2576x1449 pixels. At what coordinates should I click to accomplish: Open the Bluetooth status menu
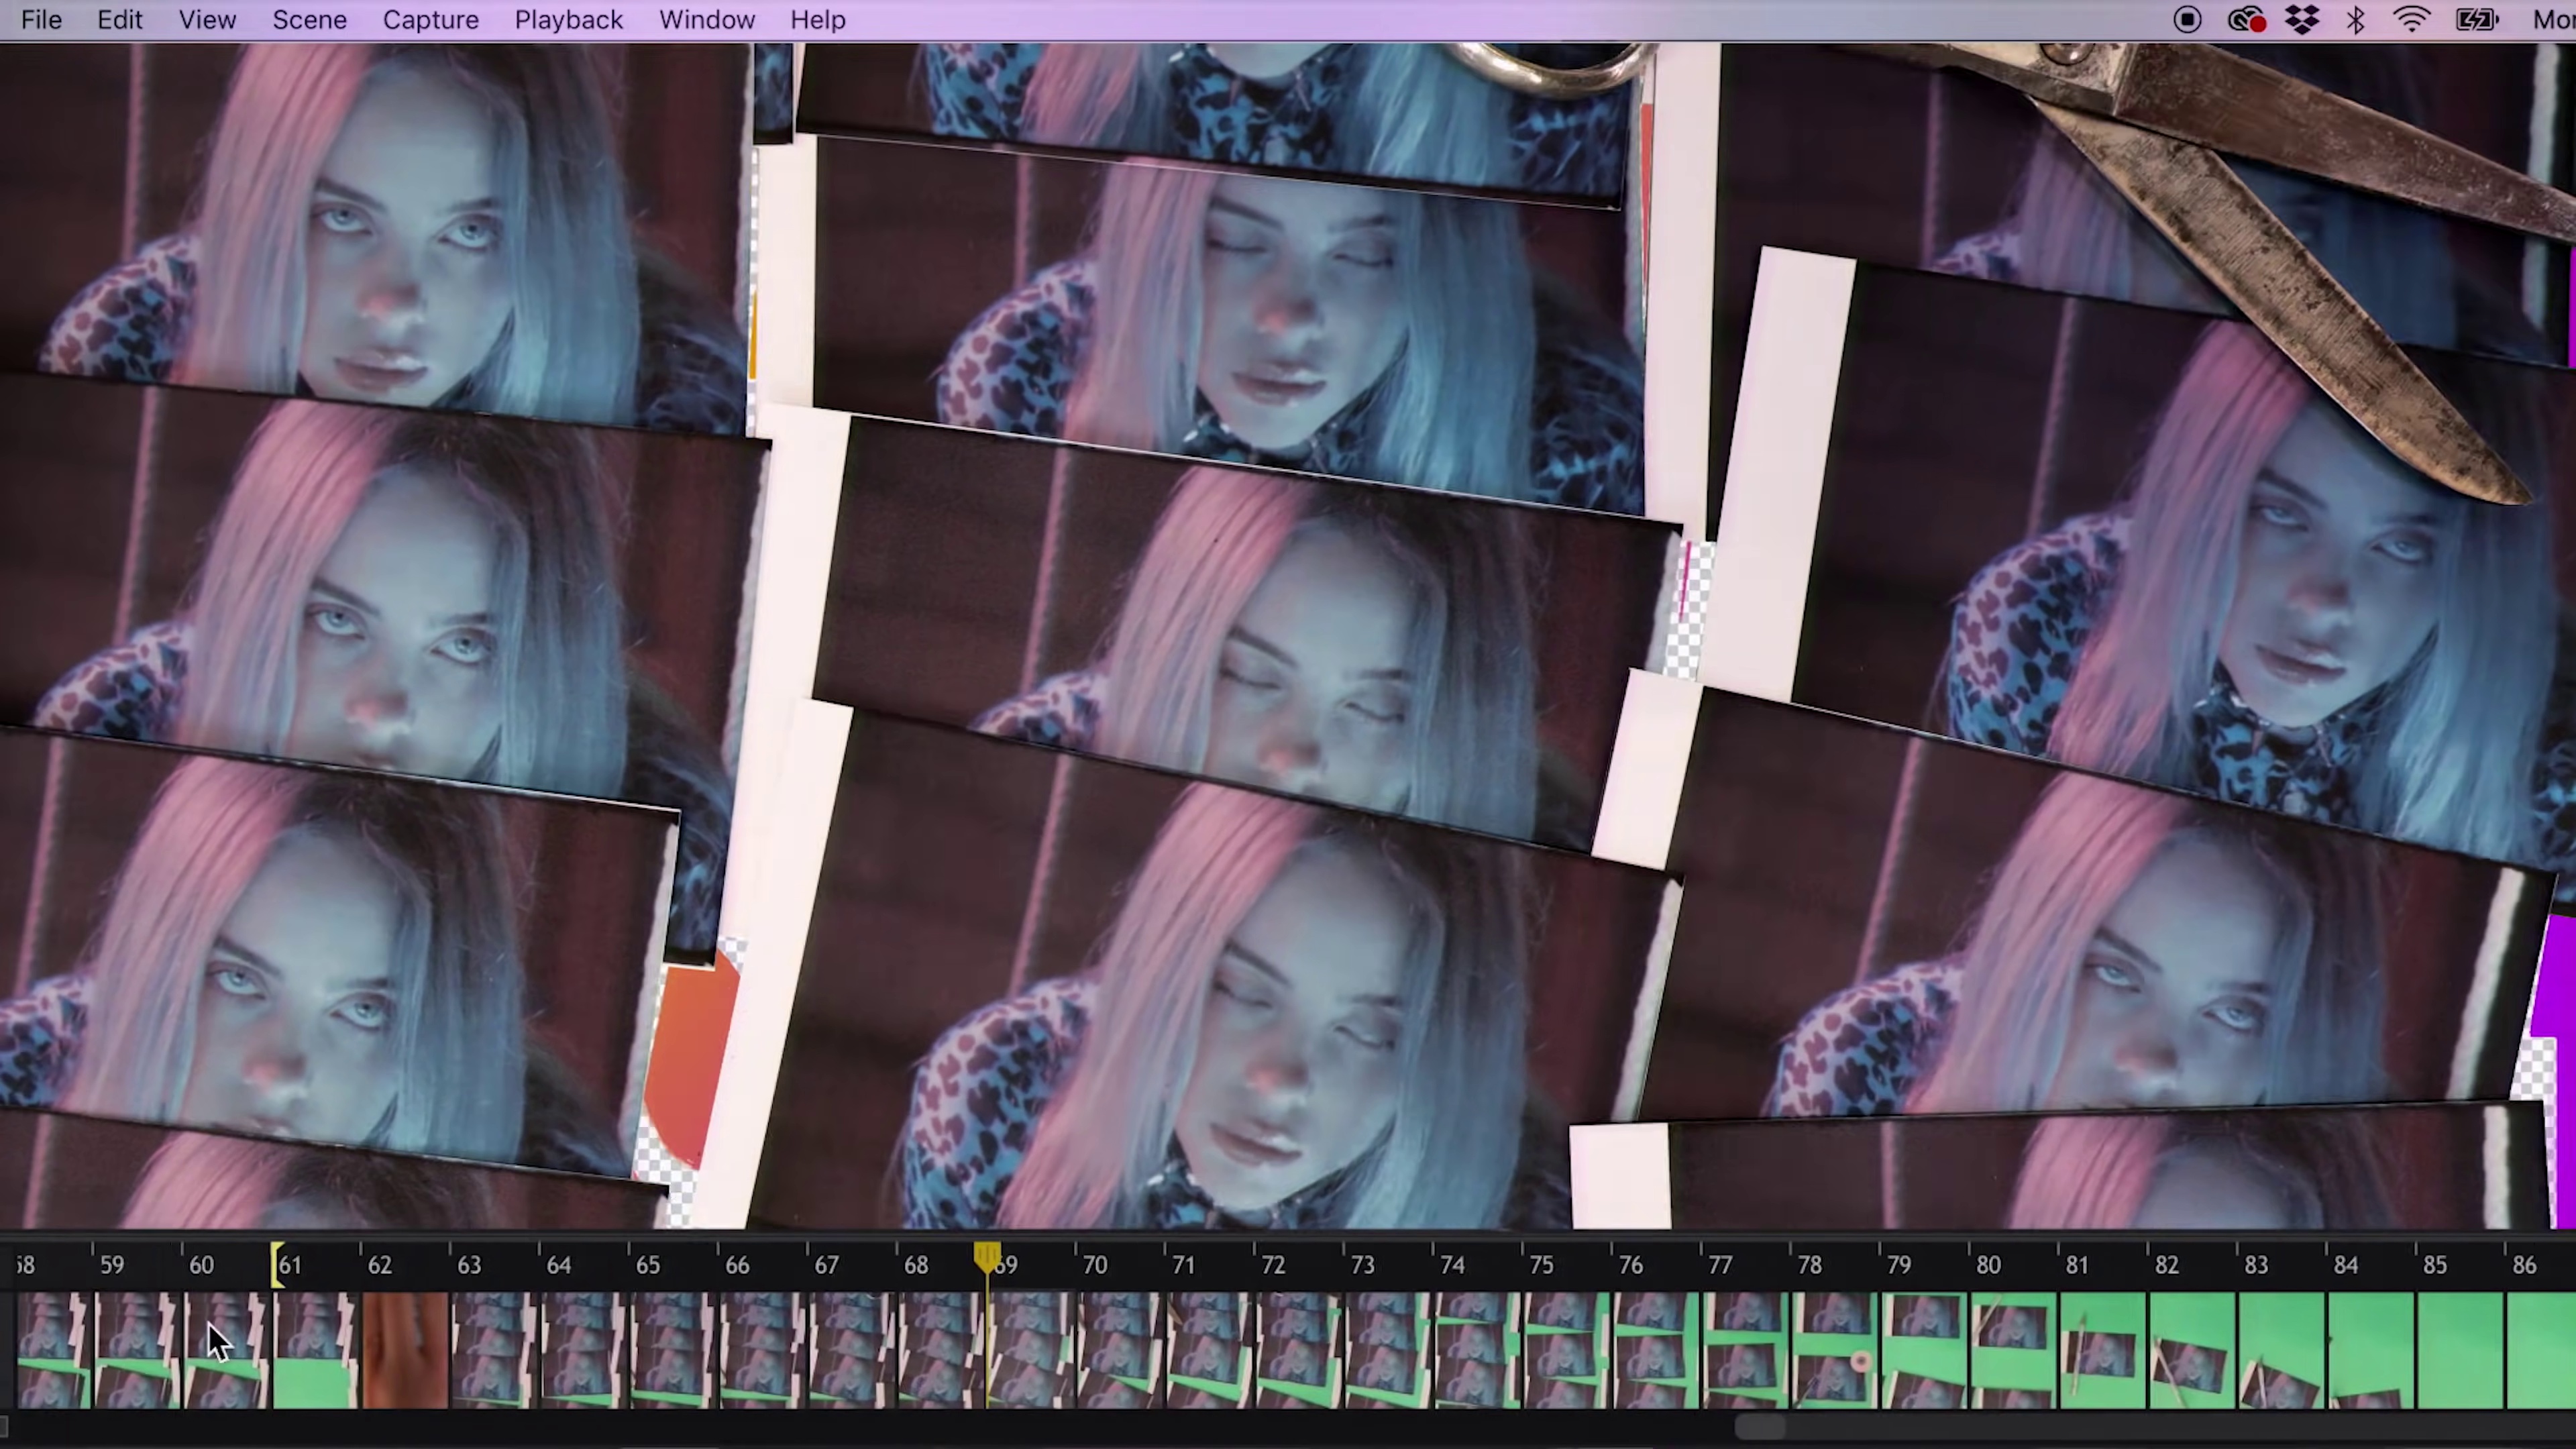(2355, 20)
